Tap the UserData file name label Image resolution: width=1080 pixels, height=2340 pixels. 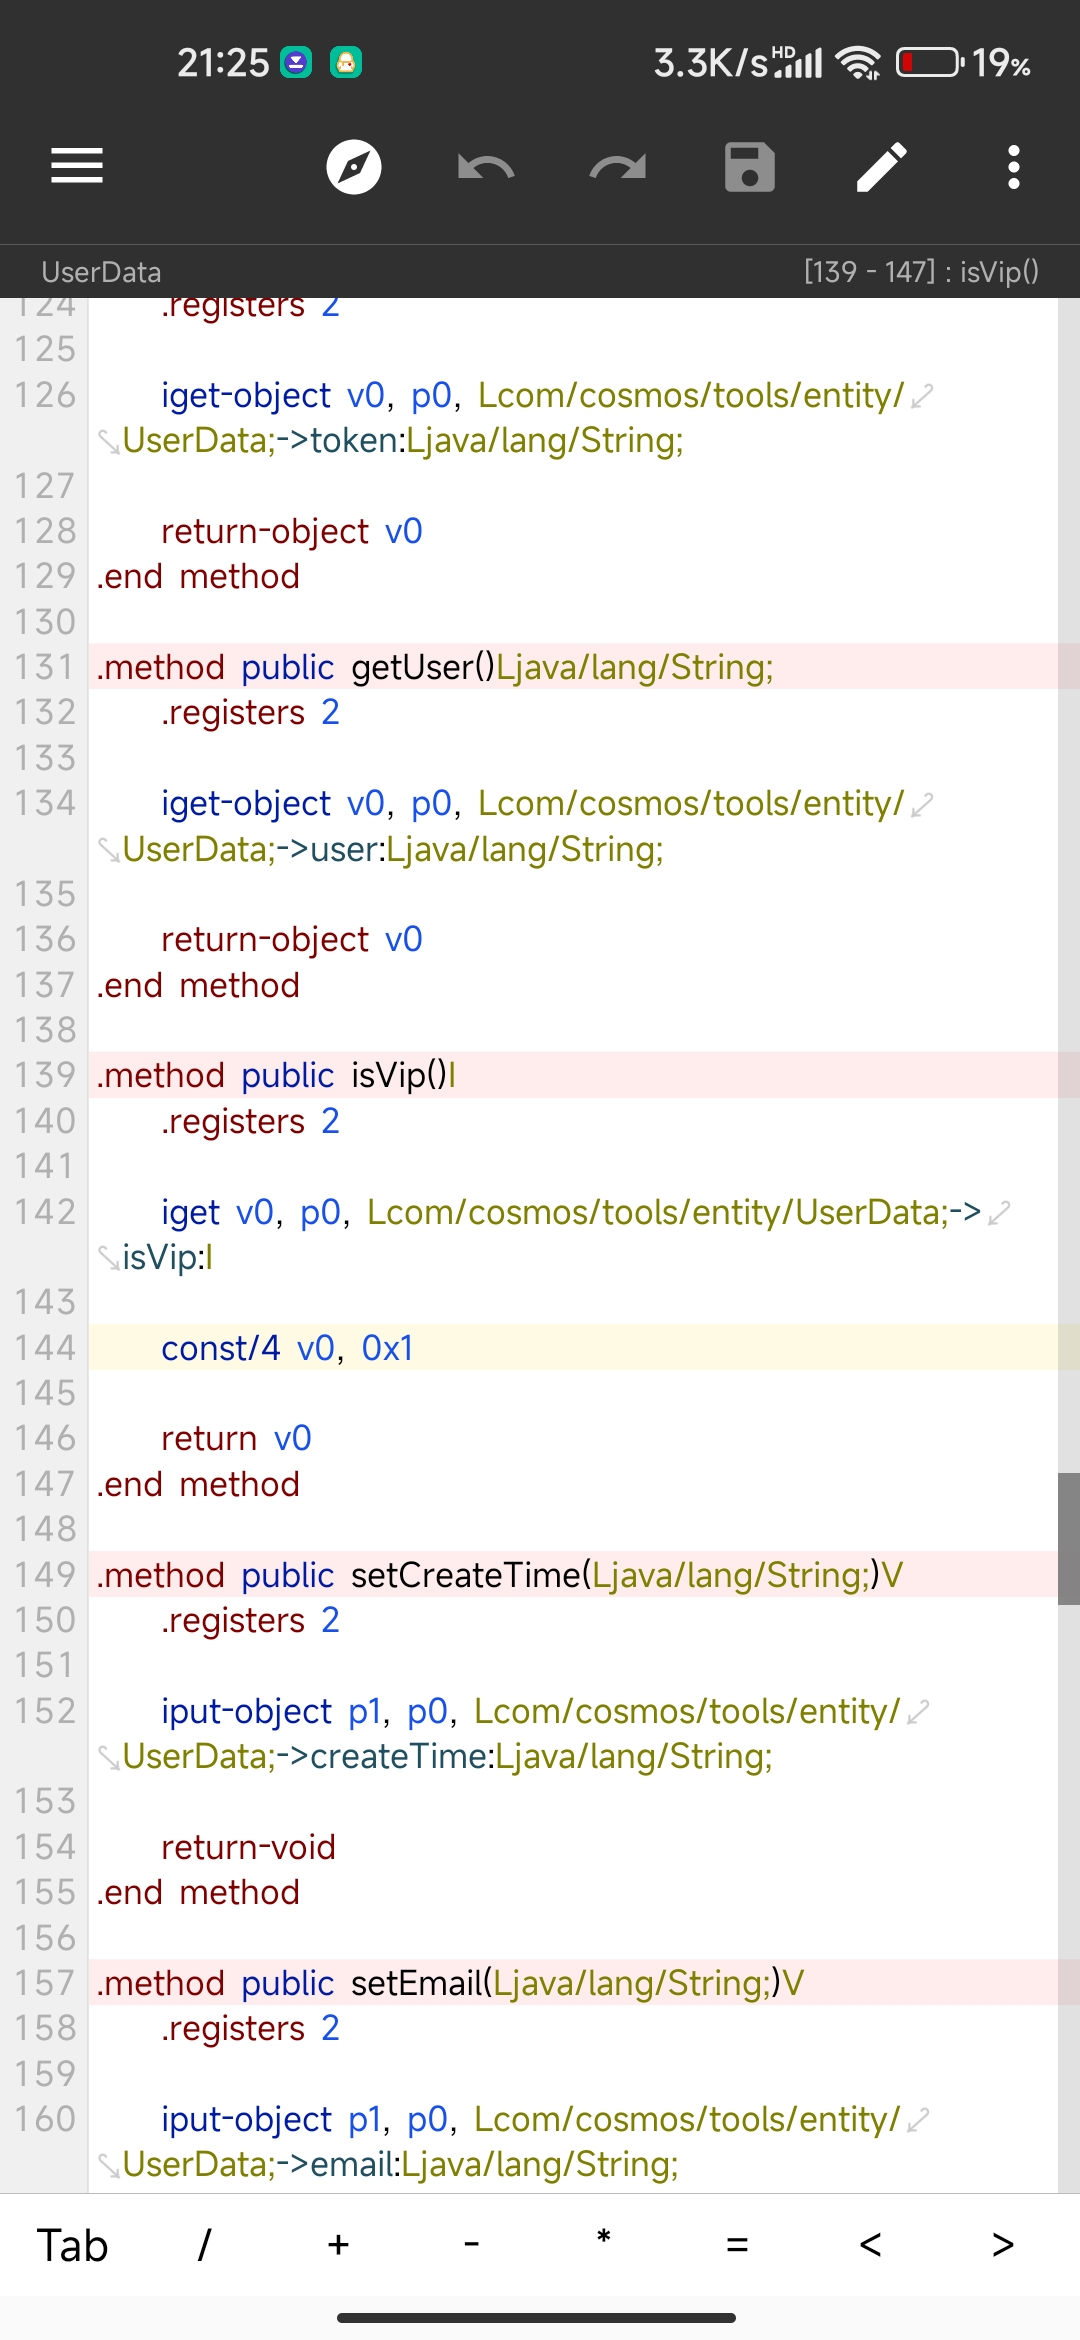point(101,272)
